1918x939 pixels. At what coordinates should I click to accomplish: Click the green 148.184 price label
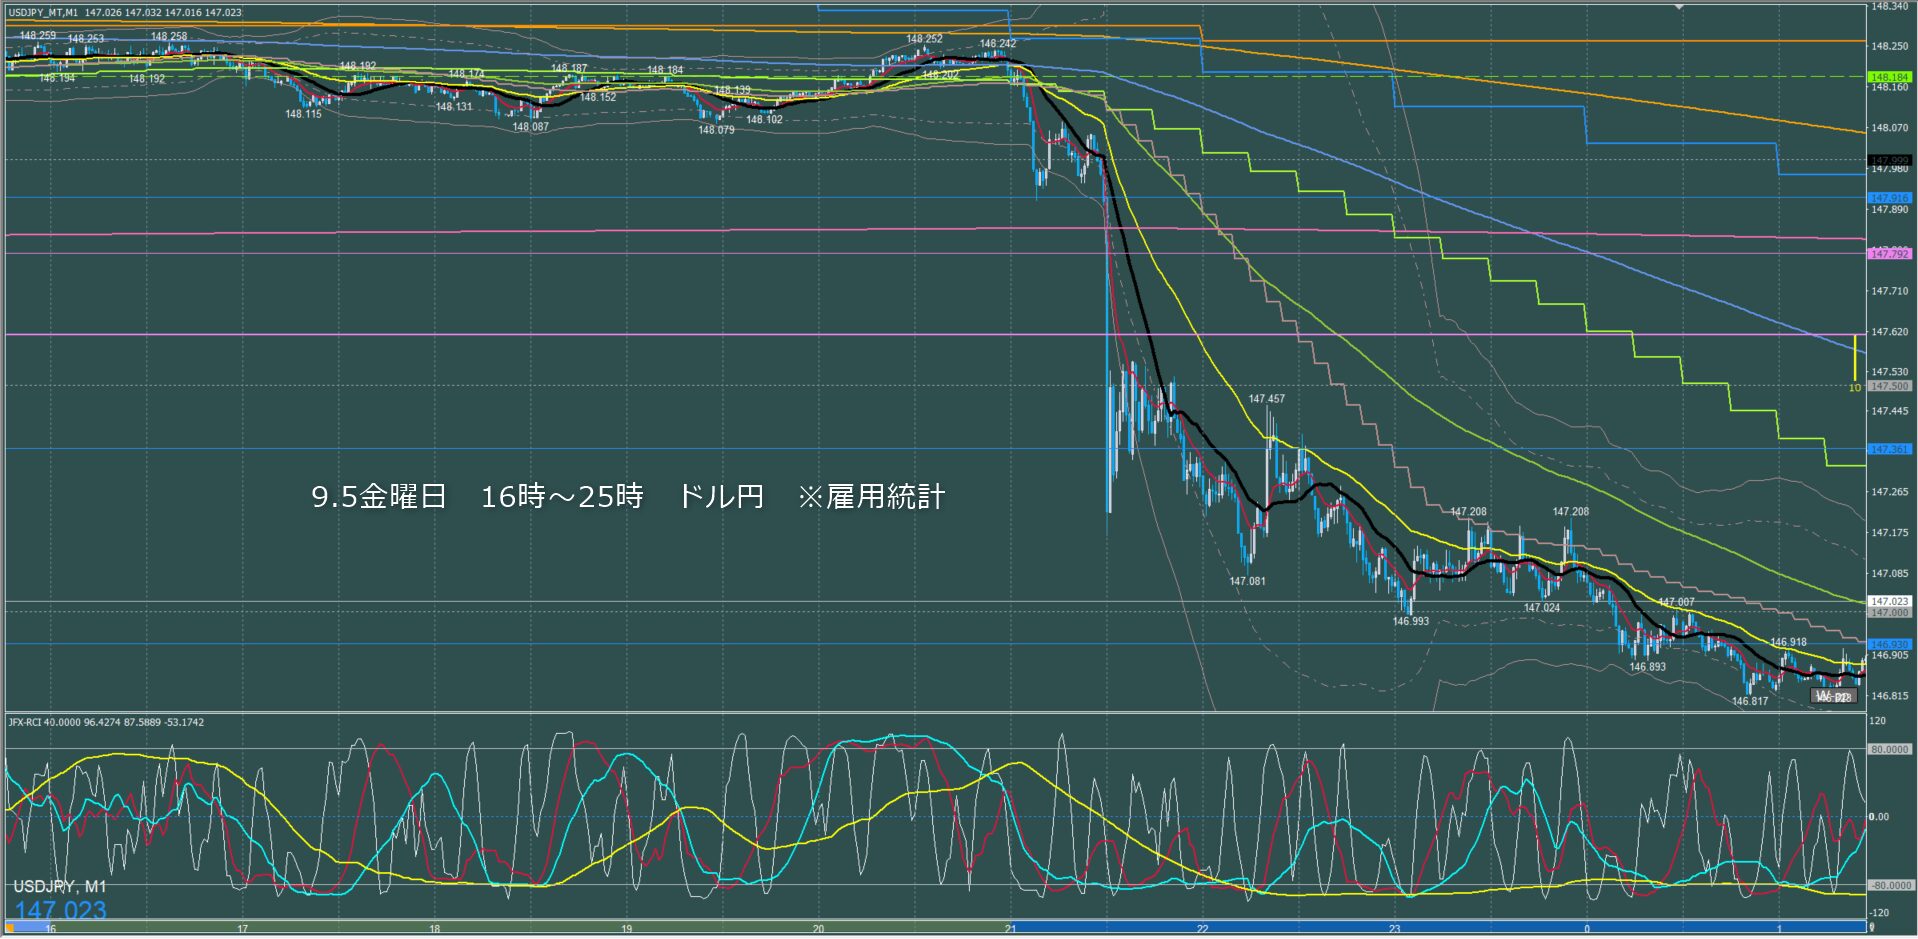click(1889, 77)
